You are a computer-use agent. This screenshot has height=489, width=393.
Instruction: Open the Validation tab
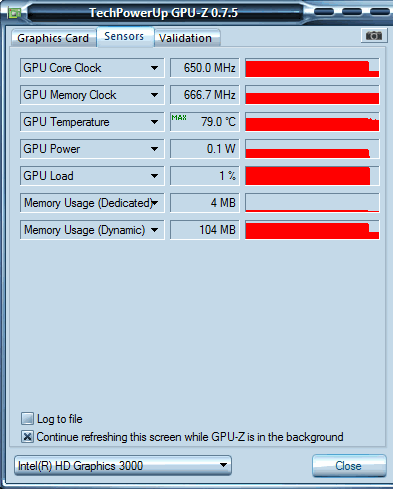coord(185,38)
